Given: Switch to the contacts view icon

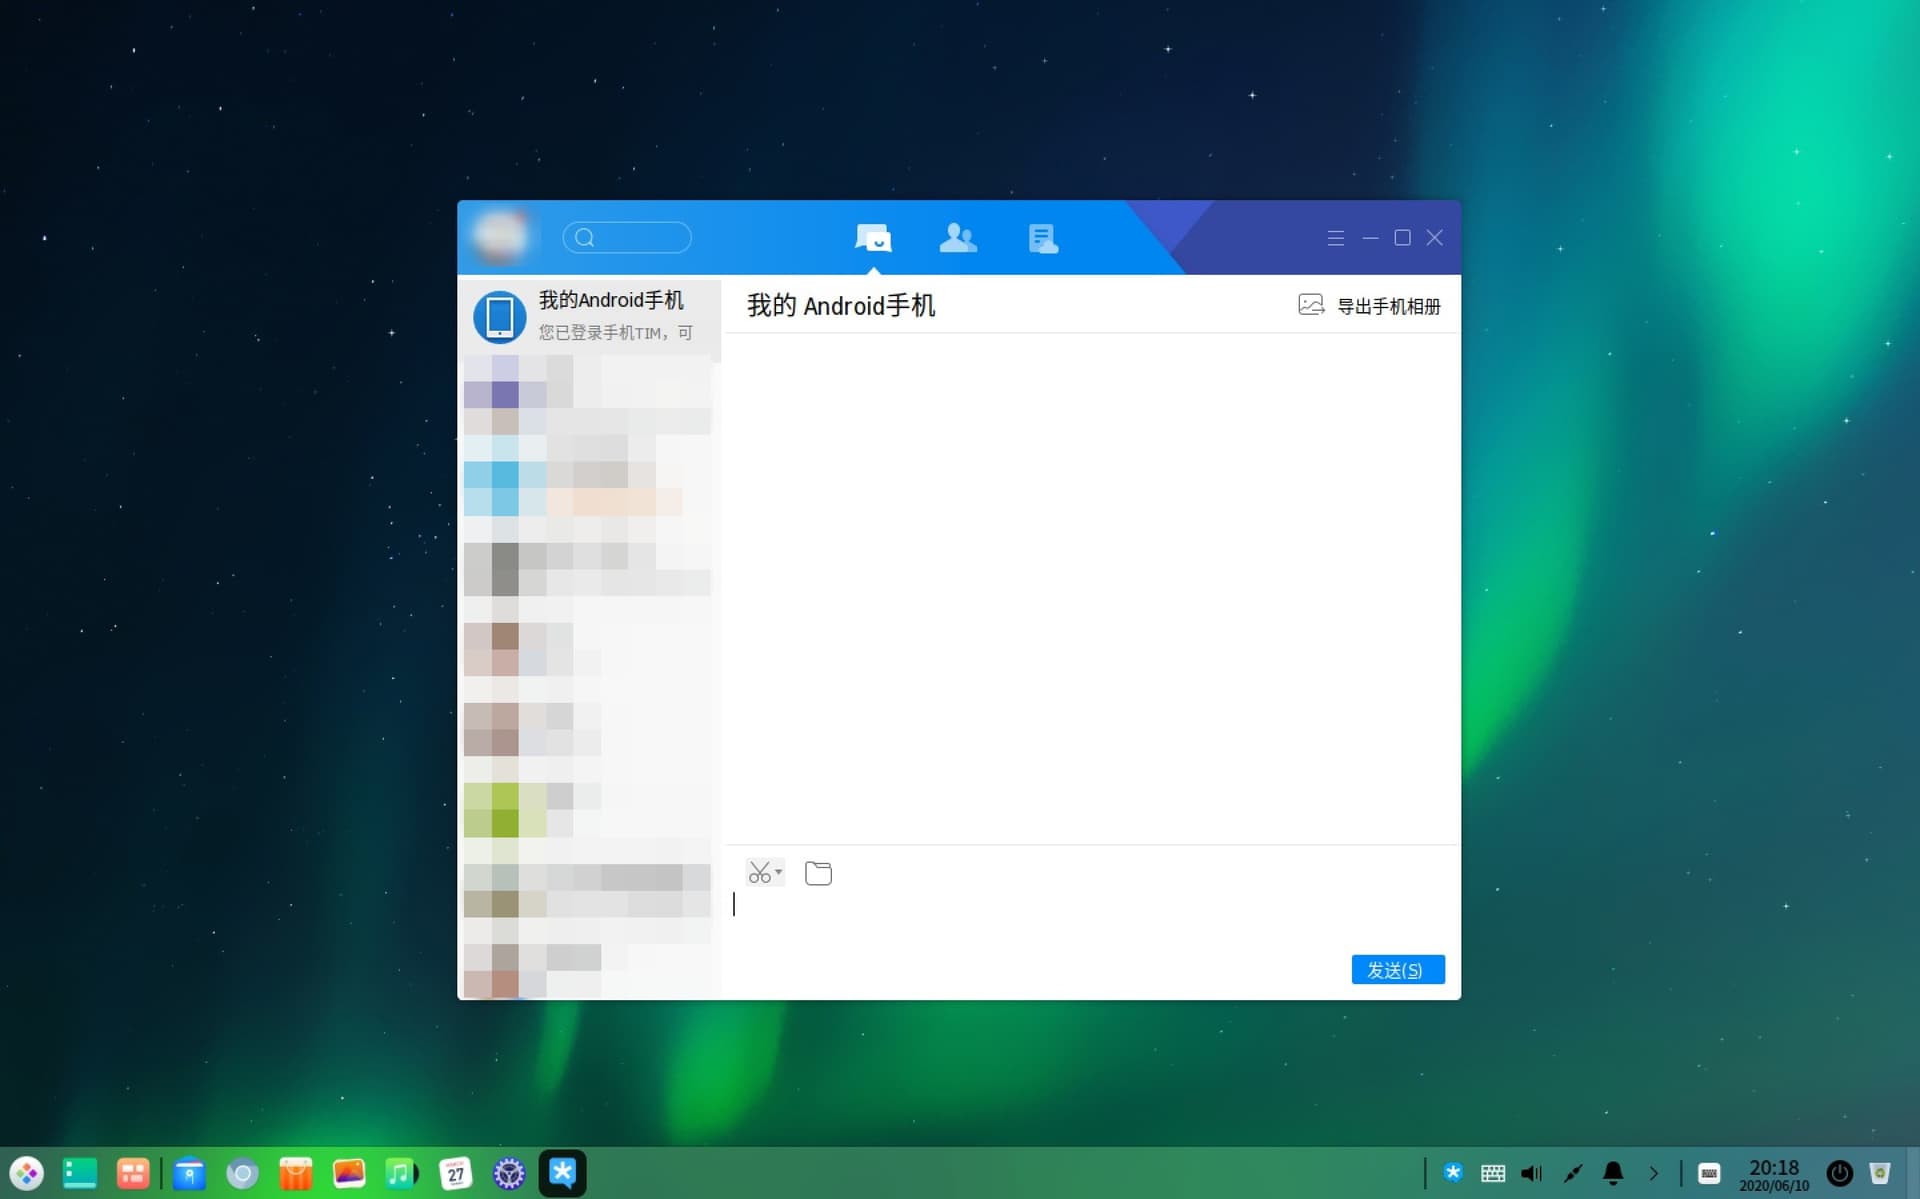Looking at the screenshot, I should pyautogui.click(x=958, y=237).
